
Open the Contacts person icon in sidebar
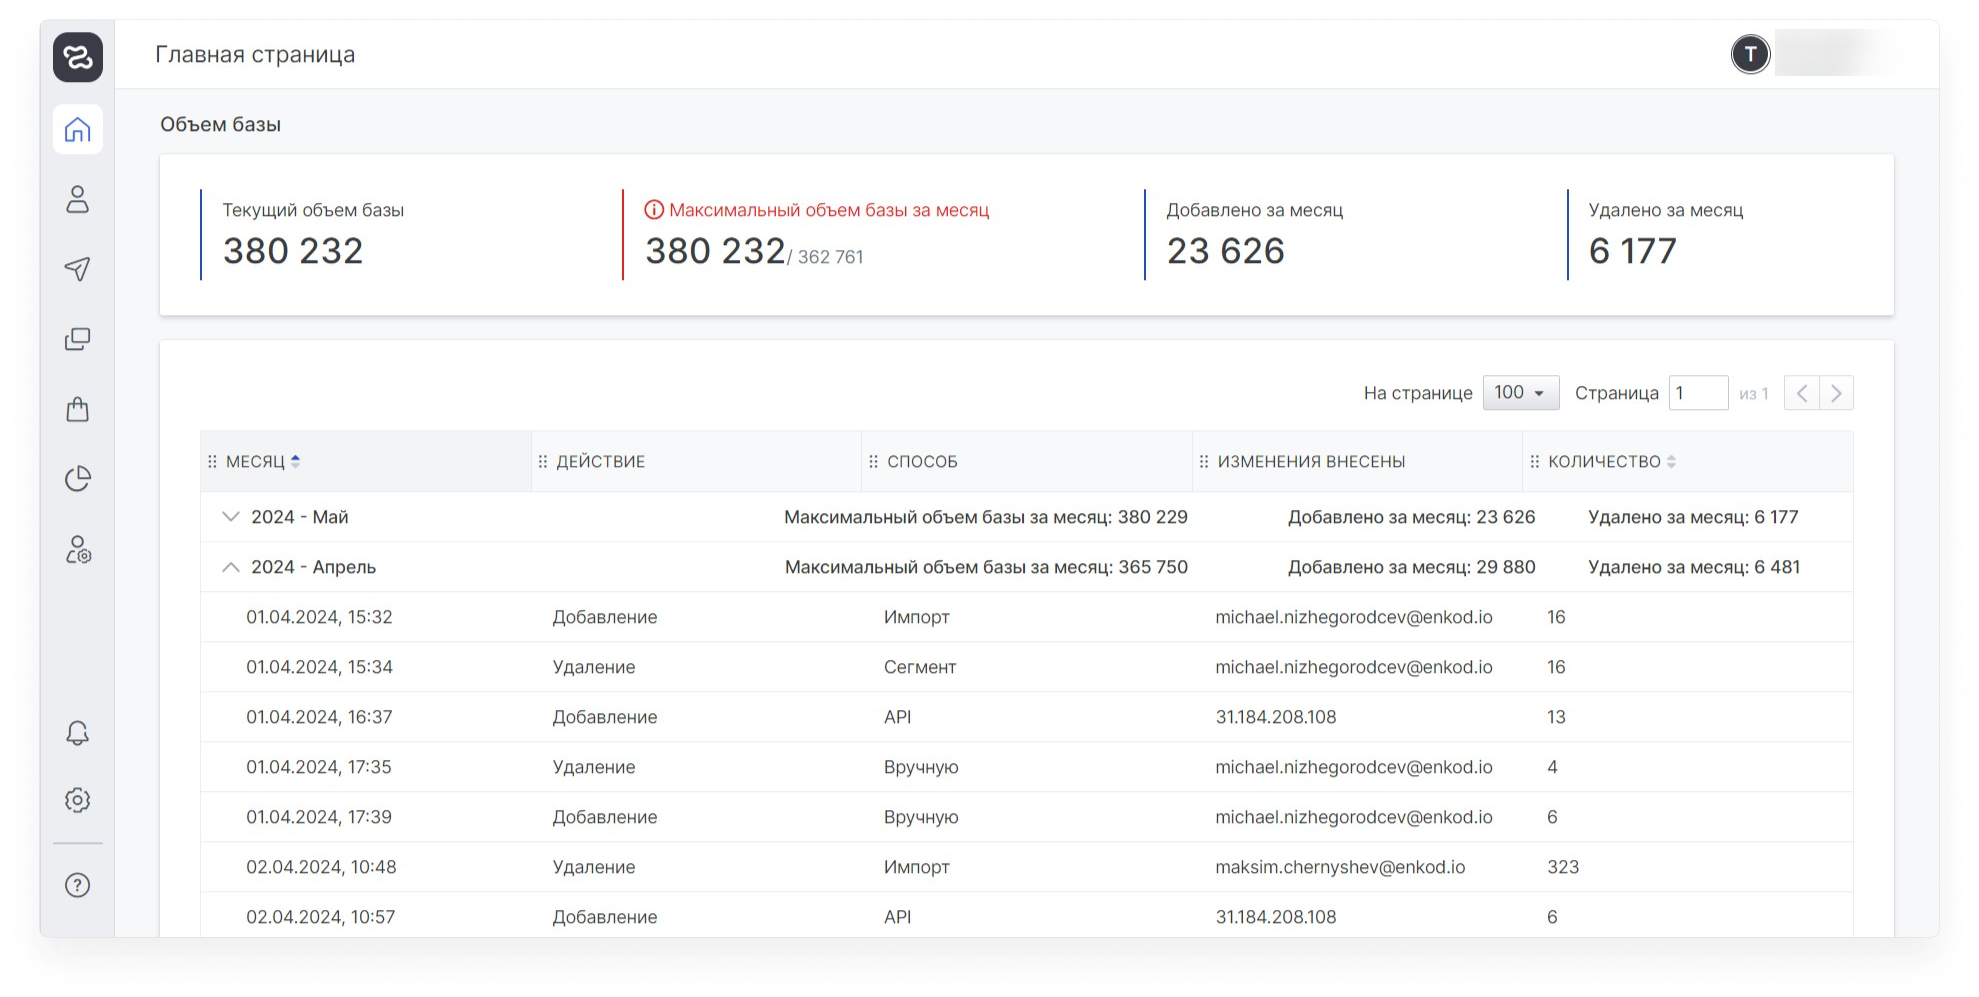78,199
